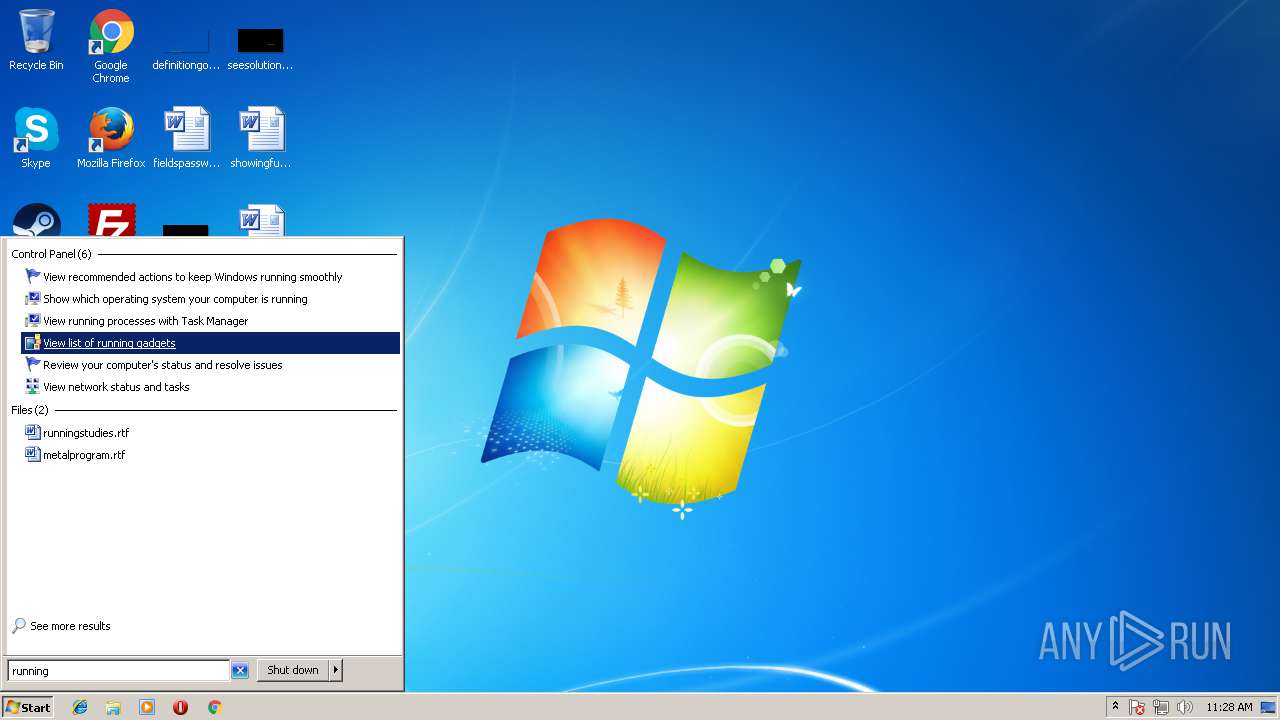The height and width of the screenshot is (720, 1280).
Task: Click the Start button
Action: pos(28,707)
